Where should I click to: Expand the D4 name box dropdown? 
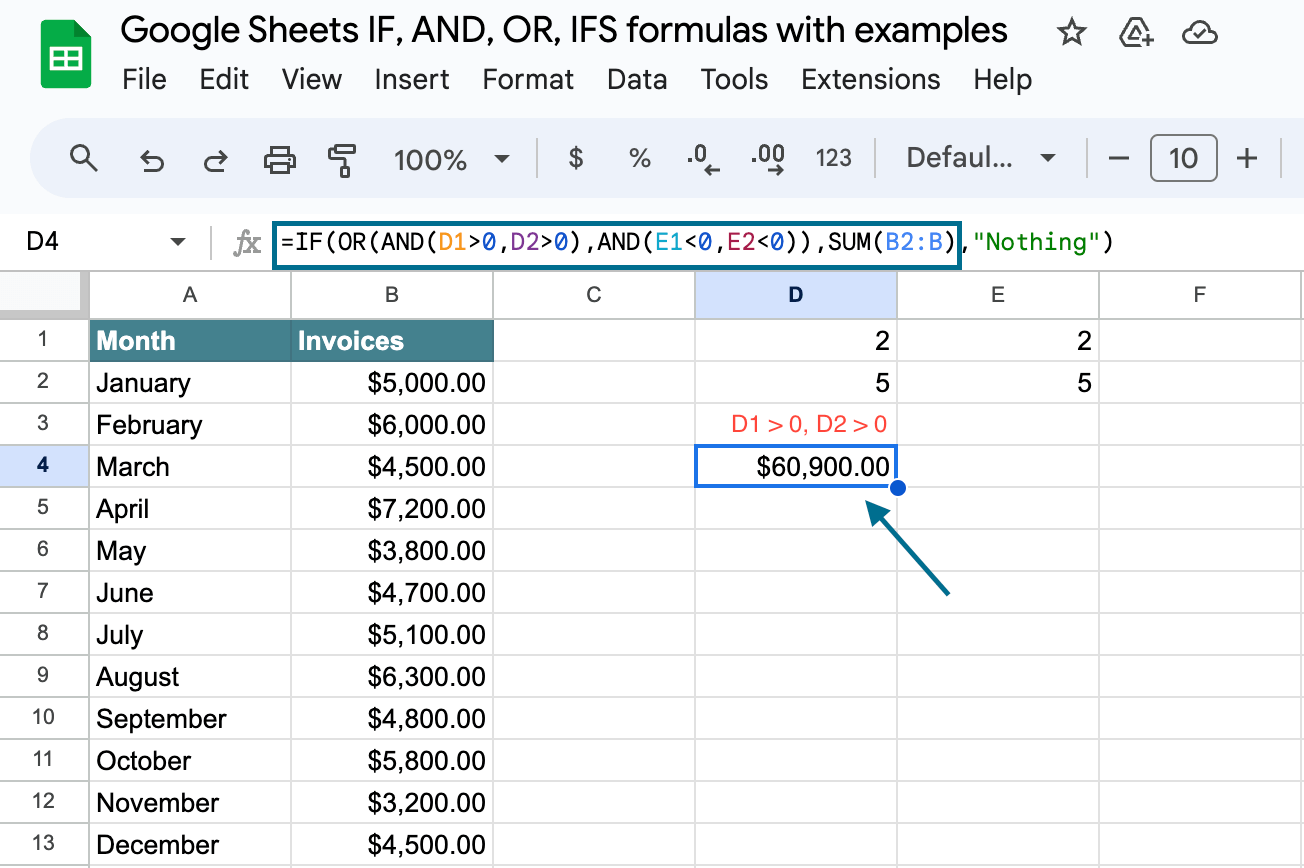179,242
